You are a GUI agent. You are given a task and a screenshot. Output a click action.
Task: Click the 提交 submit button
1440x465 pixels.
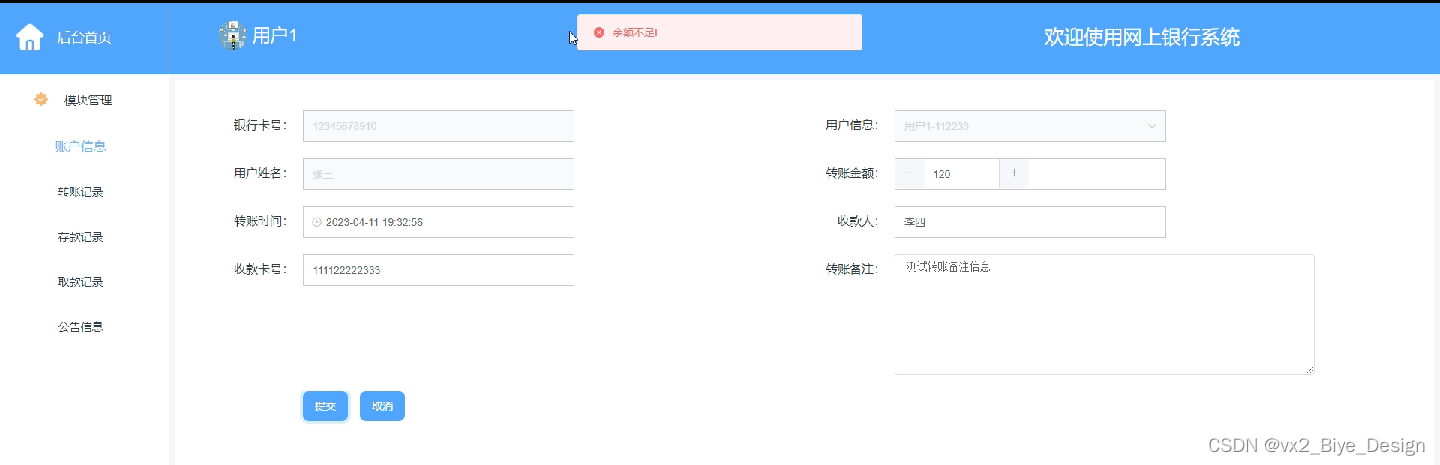(x=326, y=406)
